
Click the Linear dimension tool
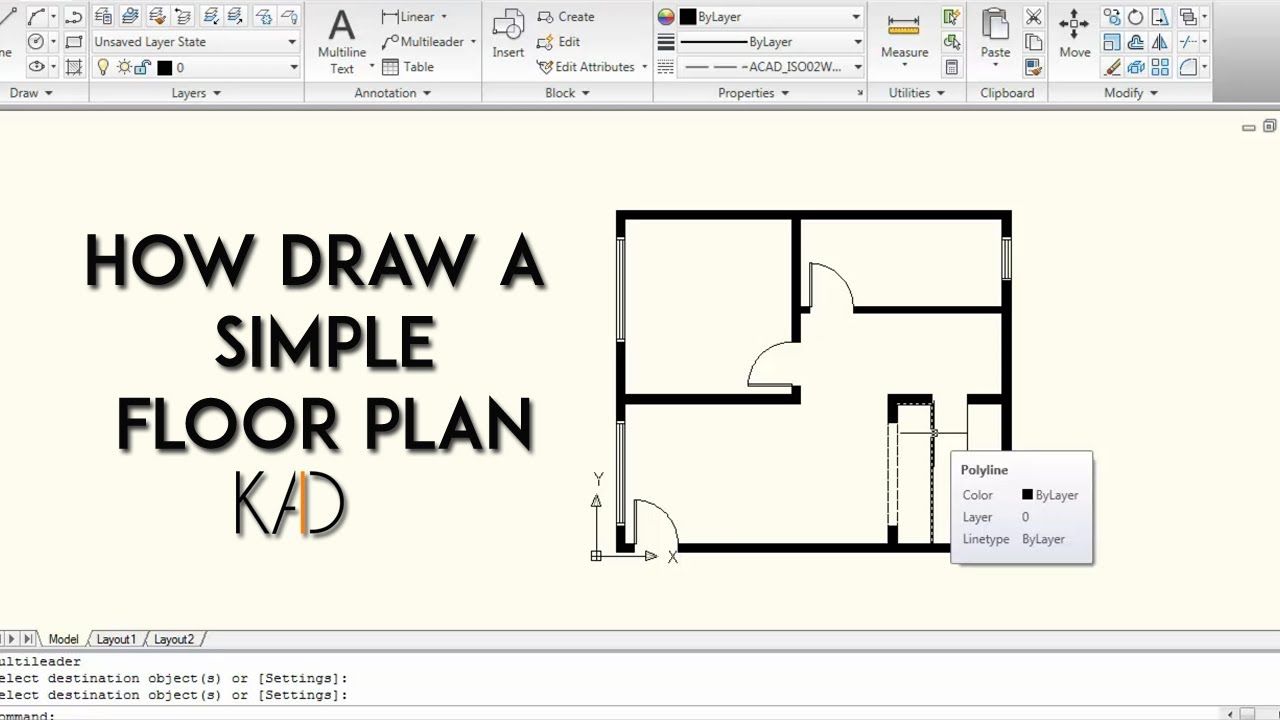point(408,17)
